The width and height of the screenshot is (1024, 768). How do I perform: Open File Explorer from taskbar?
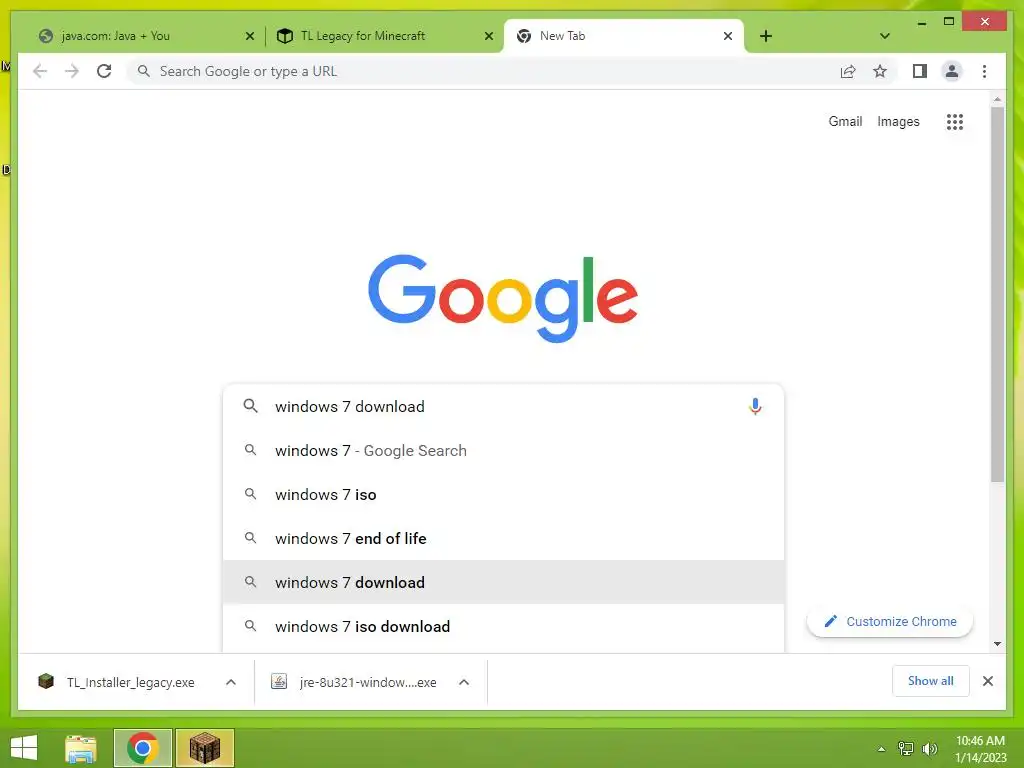(x=81, y=748)
